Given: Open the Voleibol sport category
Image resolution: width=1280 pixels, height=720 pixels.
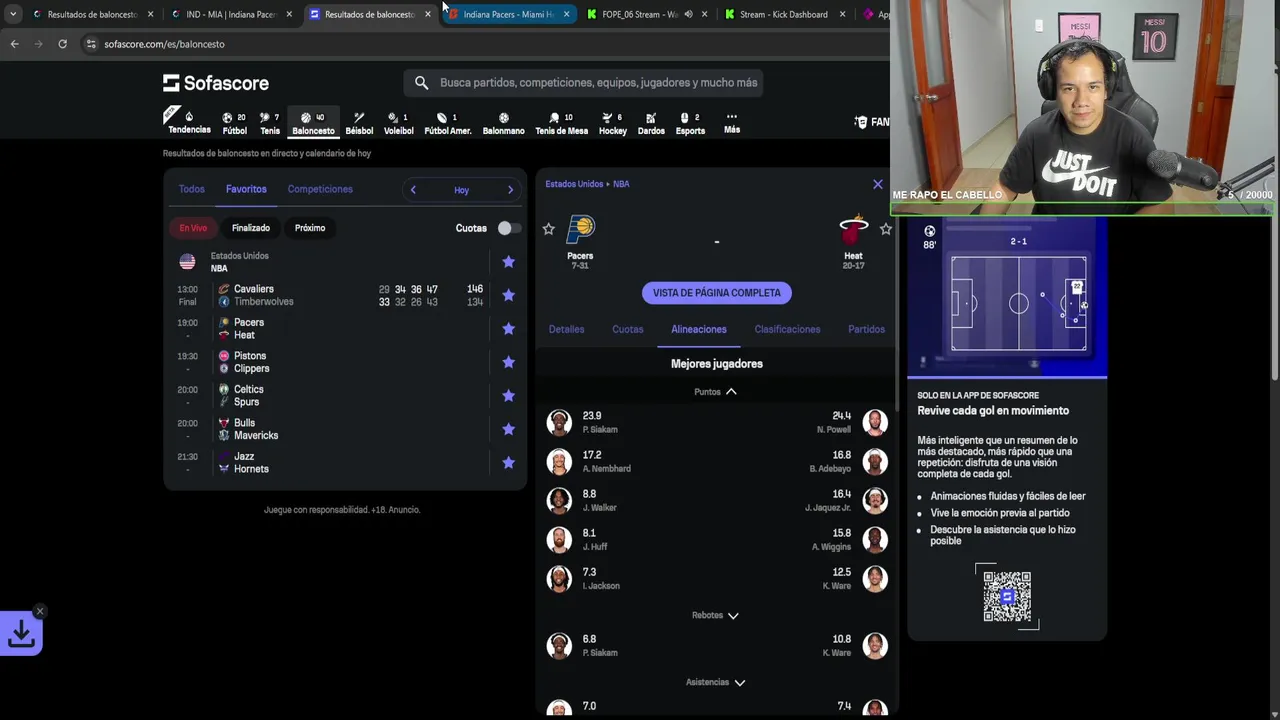Looking at the screenshot, I should [398, 123].
